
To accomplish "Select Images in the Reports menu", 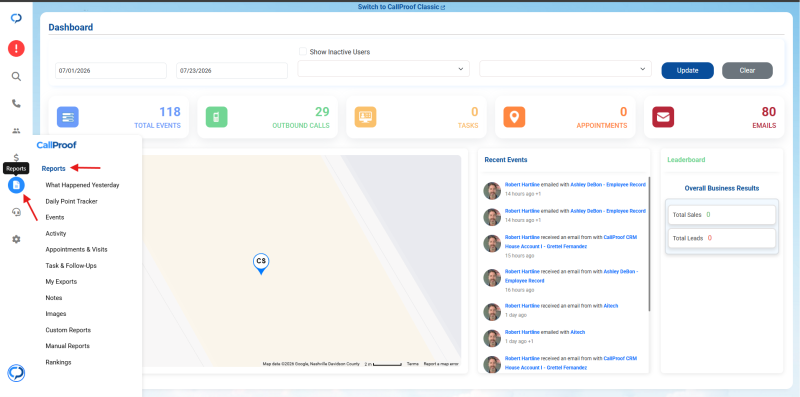I will pyautogui.click(x=56, y=314).
